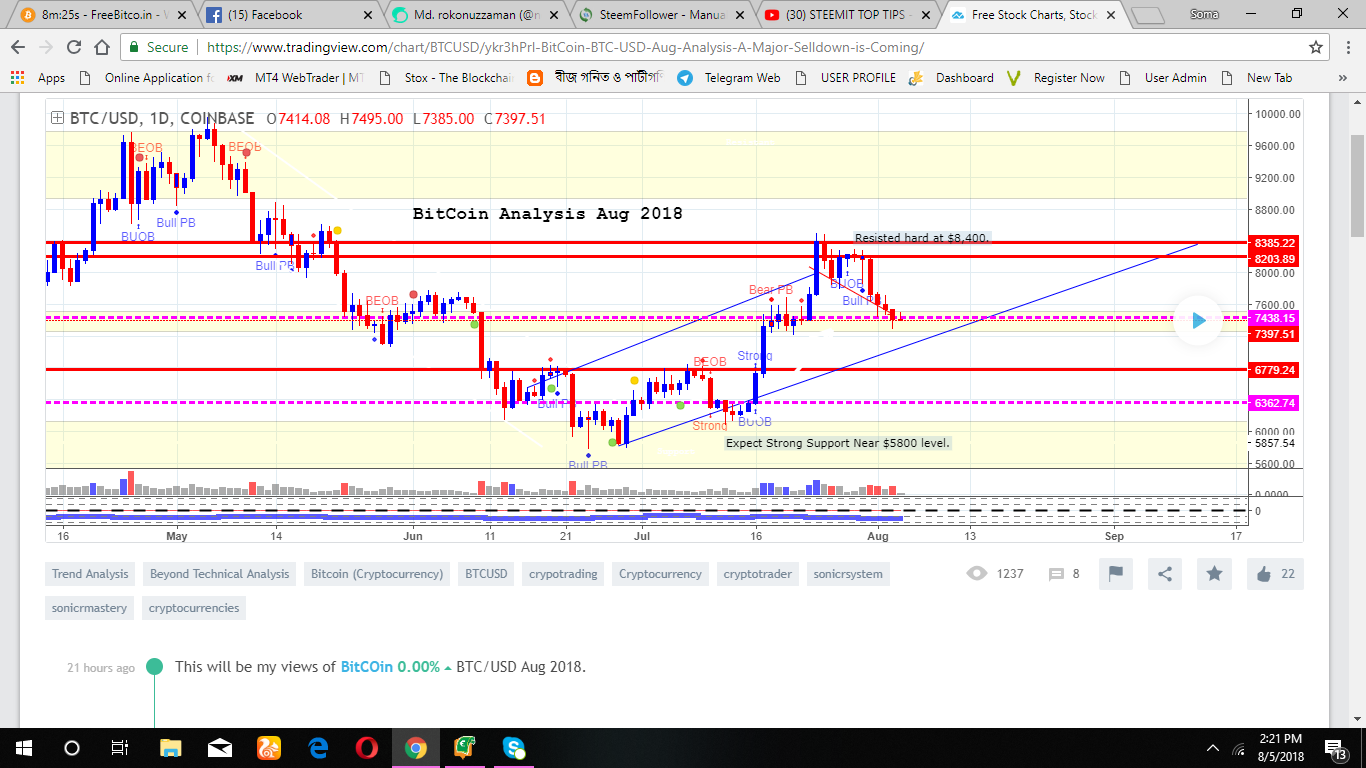Open the share icon for this idea

(1165, 574)
